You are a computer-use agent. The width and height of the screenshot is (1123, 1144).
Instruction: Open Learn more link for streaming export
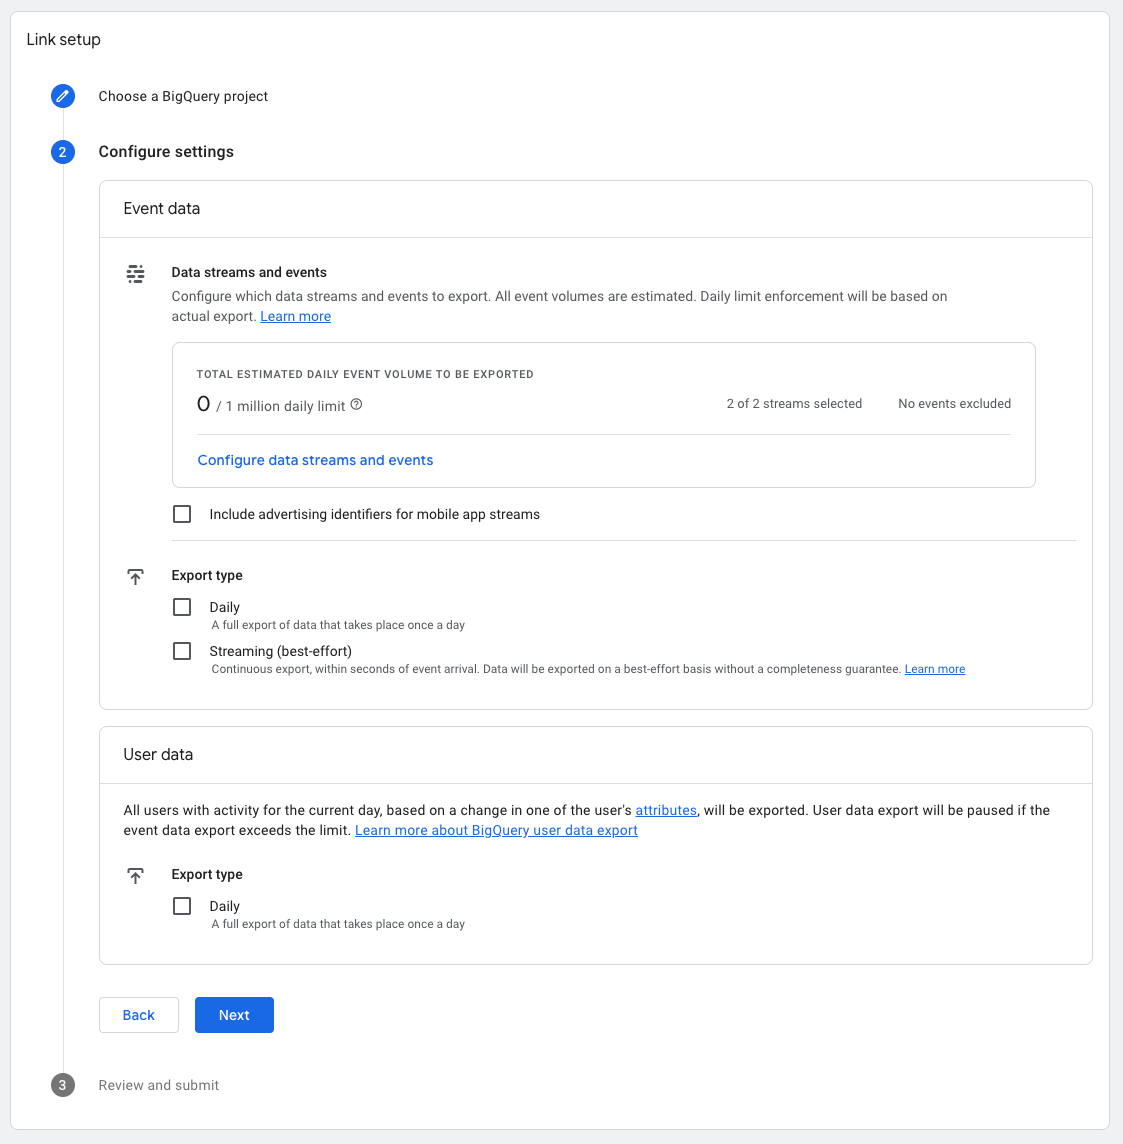click(934, 669)
